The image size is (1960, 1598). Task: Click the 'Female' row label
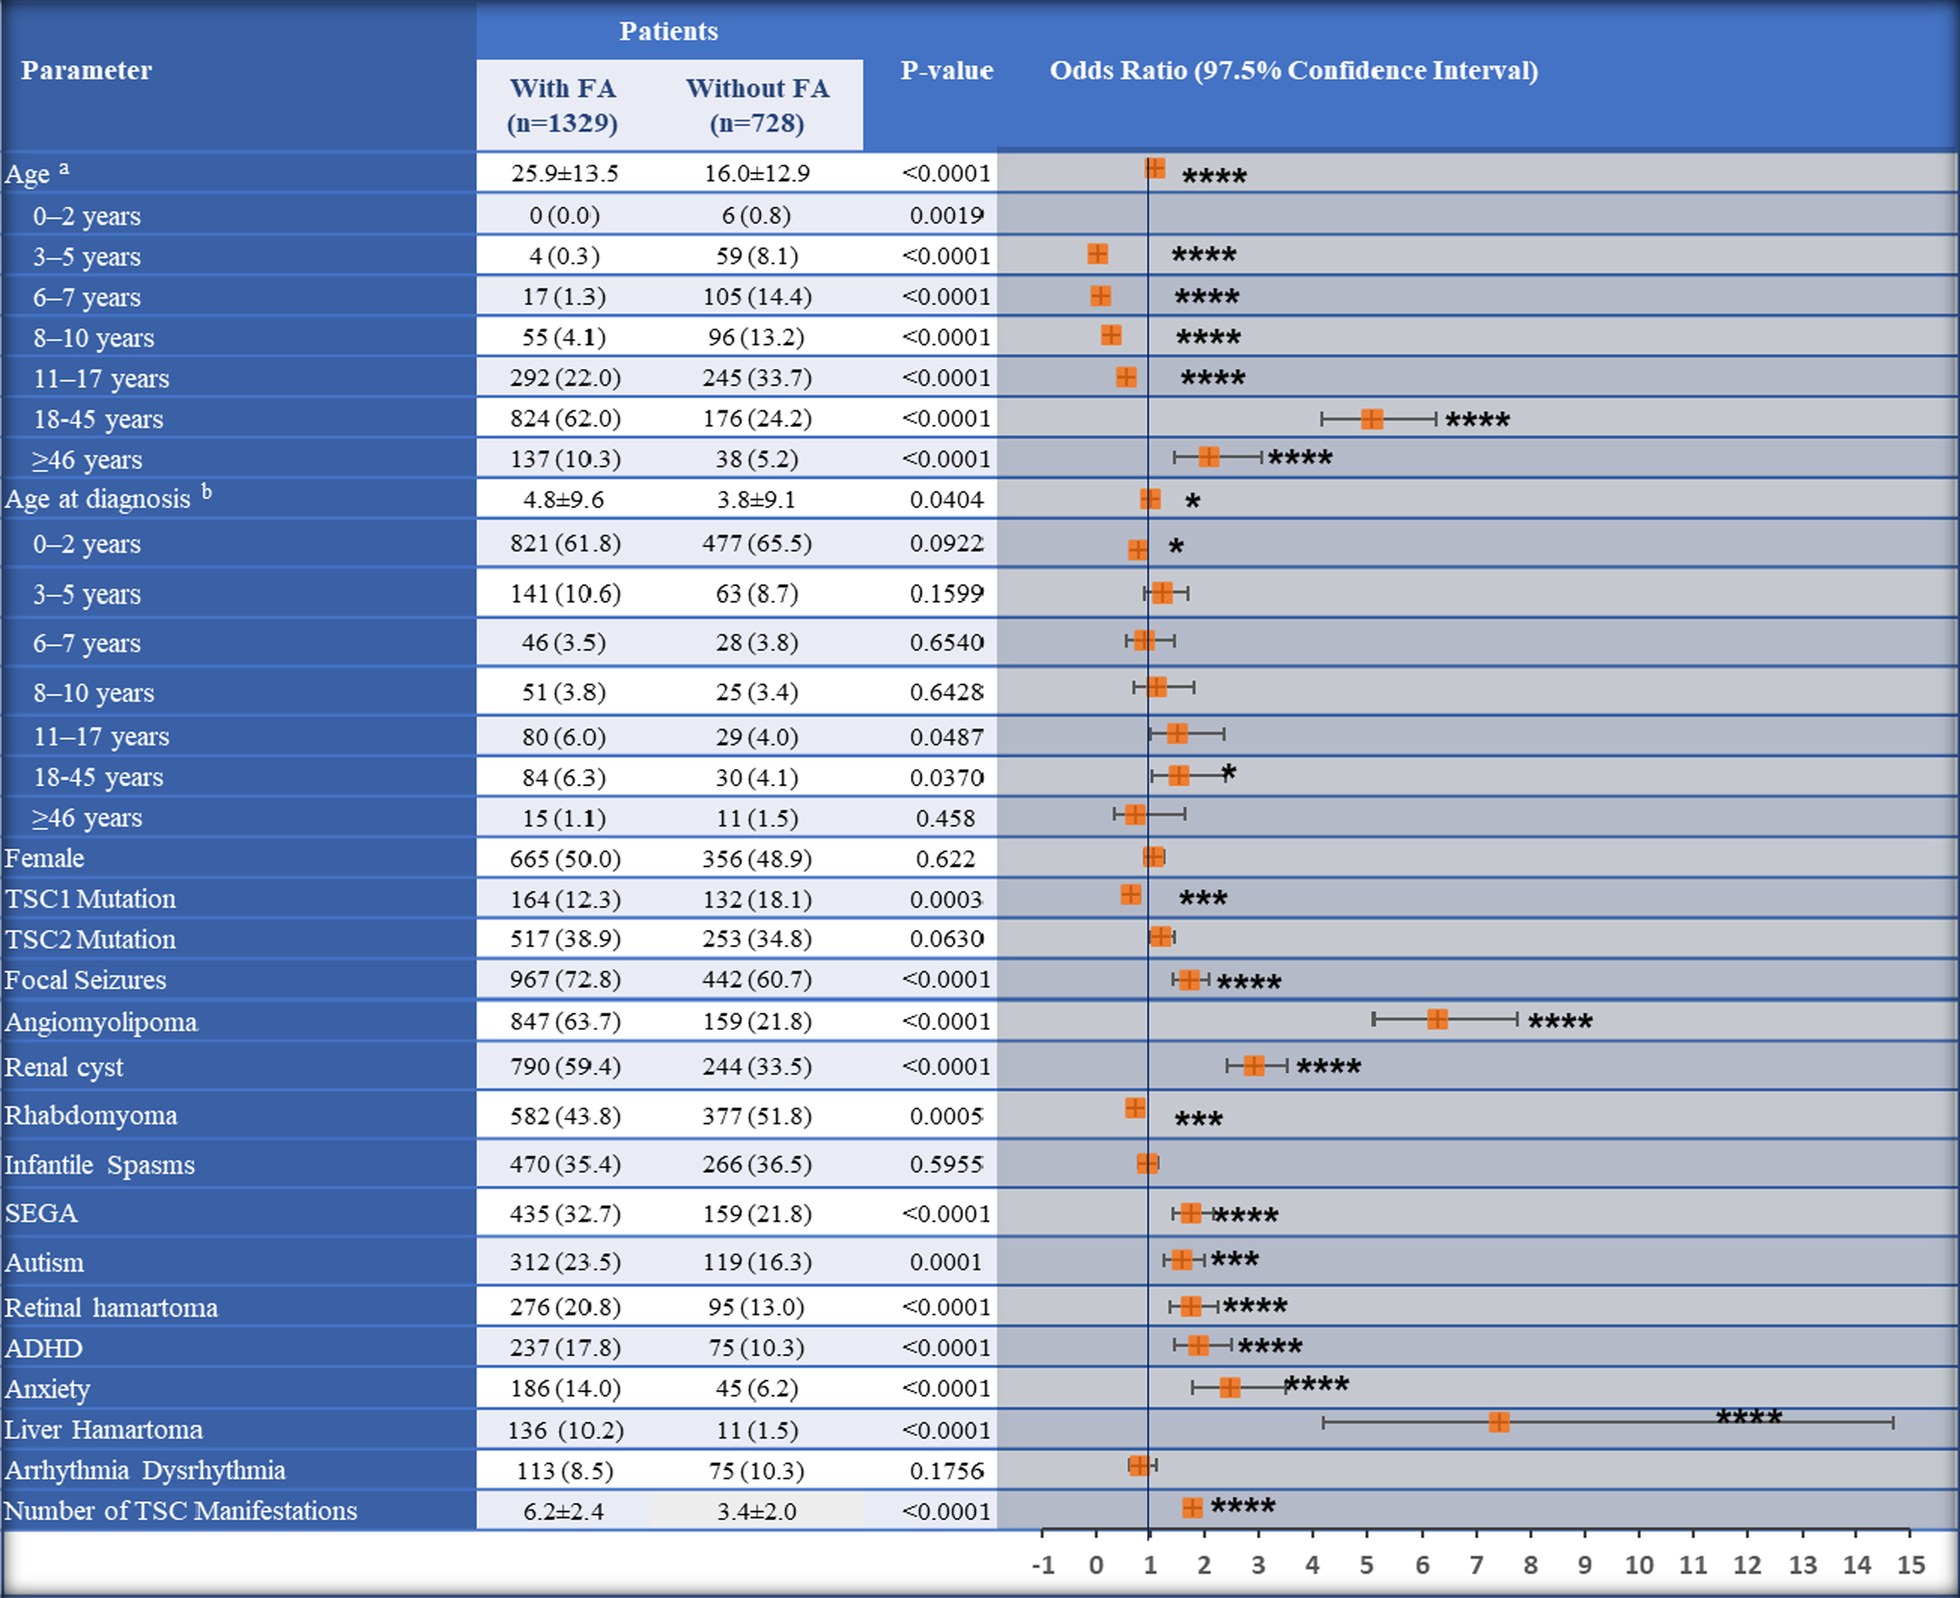tap(44, 858)
